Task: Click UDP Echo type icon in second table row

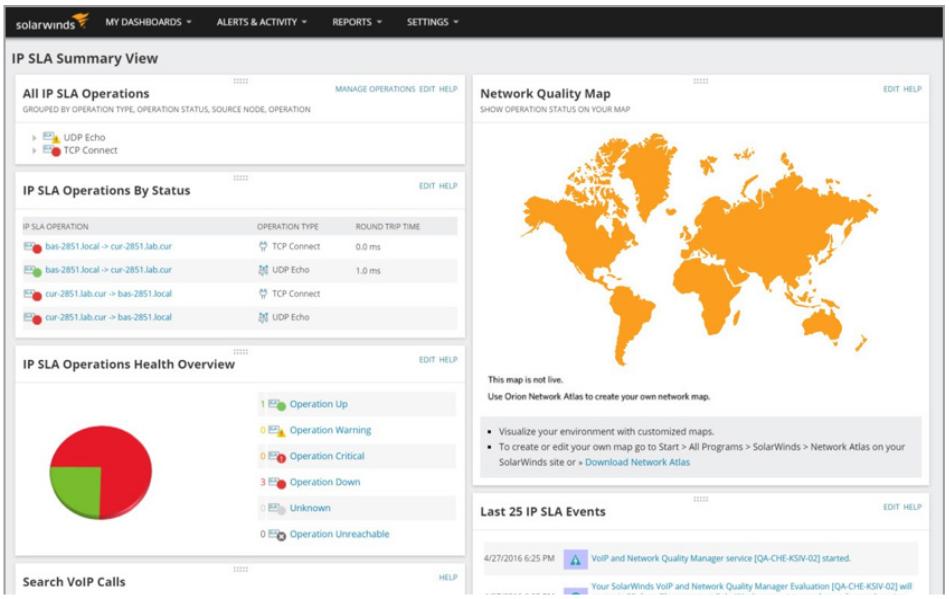Action: point(263,270)
